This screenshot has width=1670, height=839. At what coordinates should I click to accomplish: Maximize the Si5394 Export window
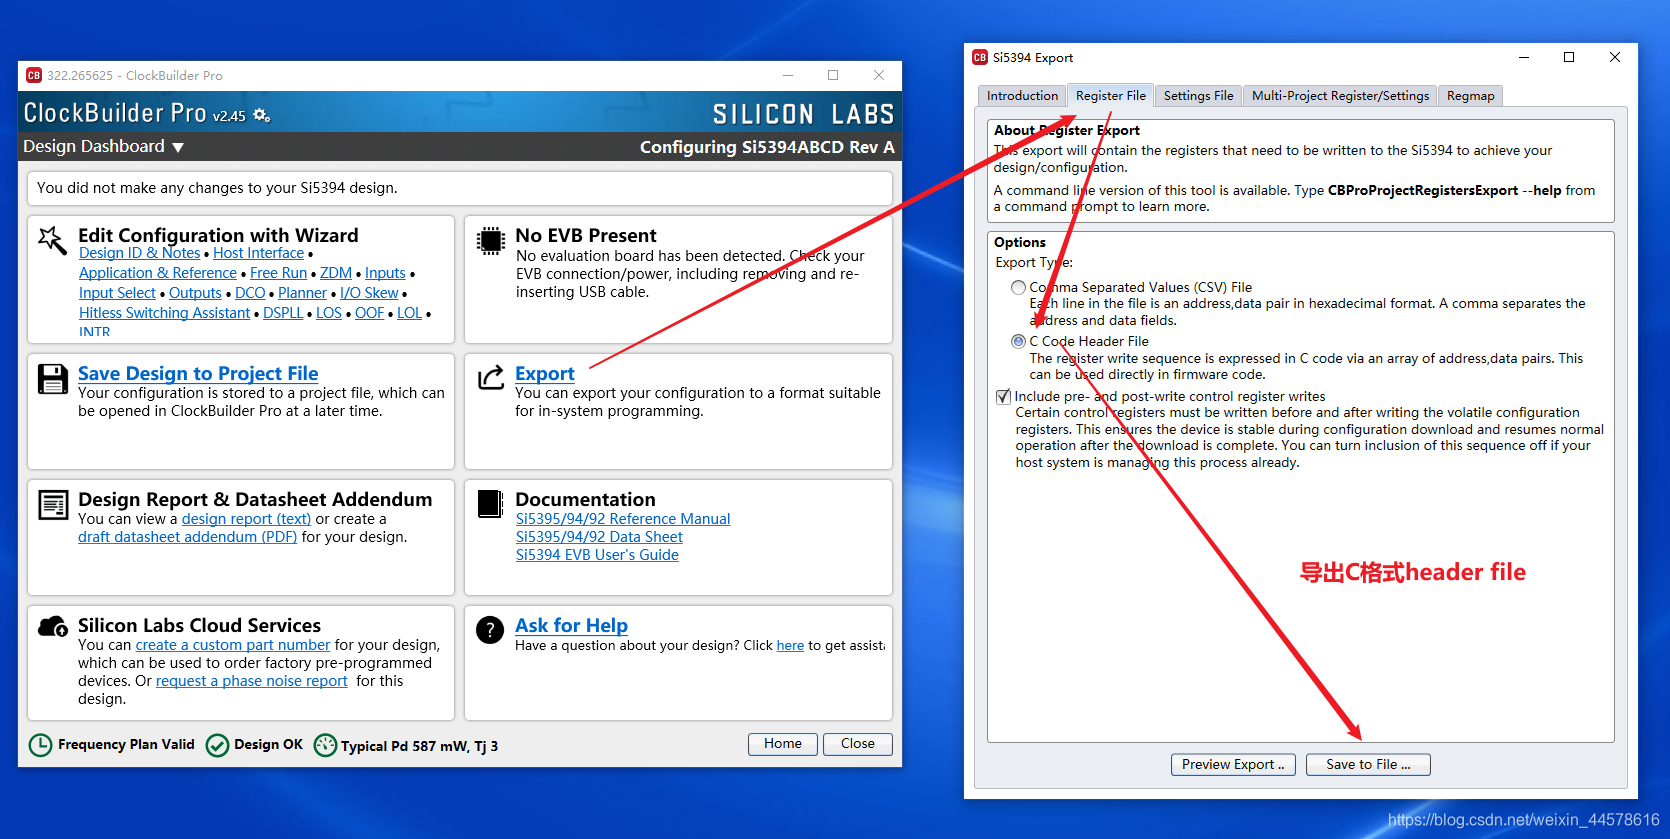pos(1569,57)
